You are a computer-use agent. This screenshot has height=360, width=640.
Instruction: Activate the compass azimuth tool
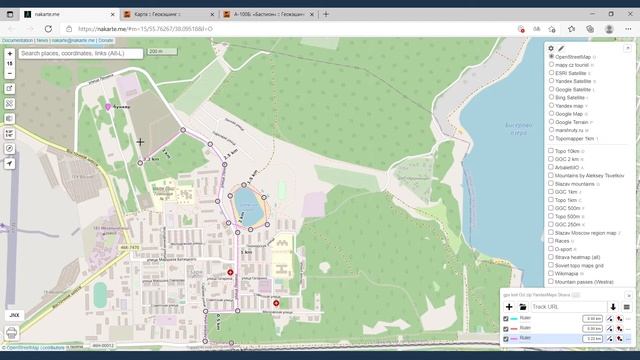click(10, 149)
